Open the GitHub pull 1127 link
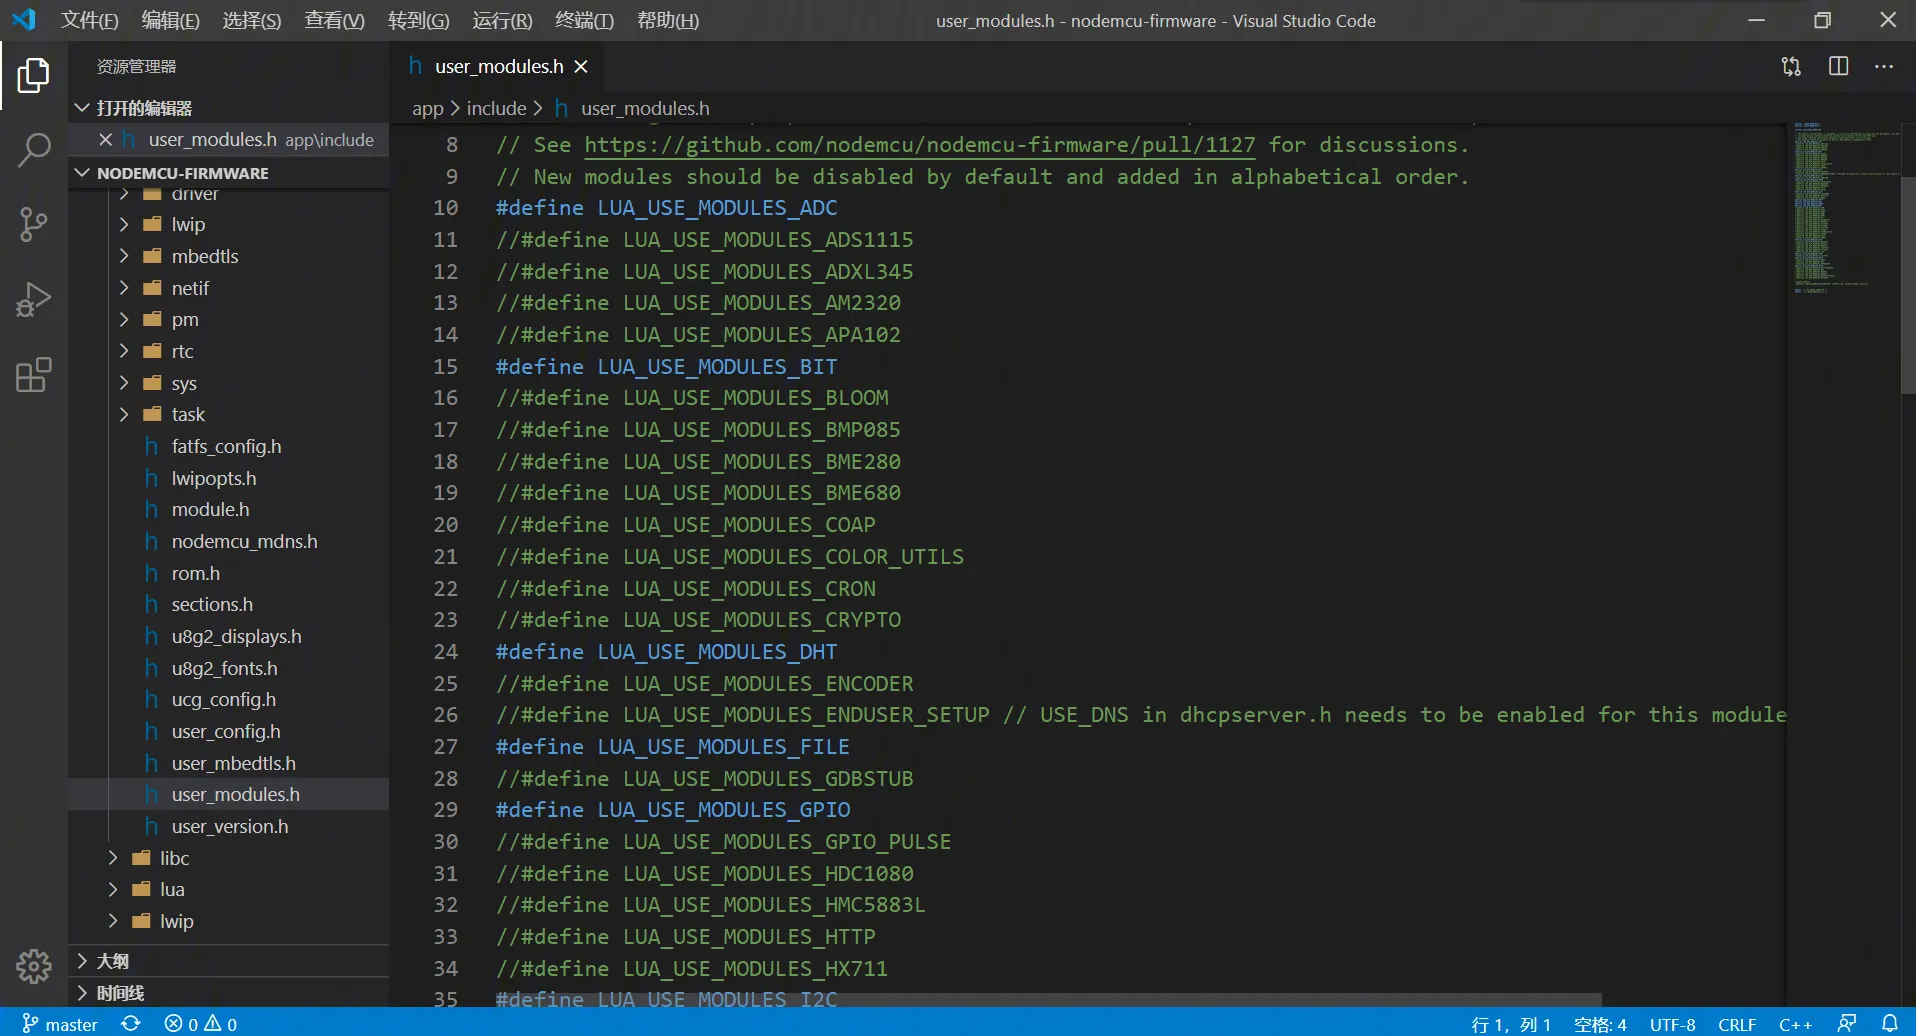Image resolution: width=1916 pixels, height=1036 pixels. [x=919, y=145]
